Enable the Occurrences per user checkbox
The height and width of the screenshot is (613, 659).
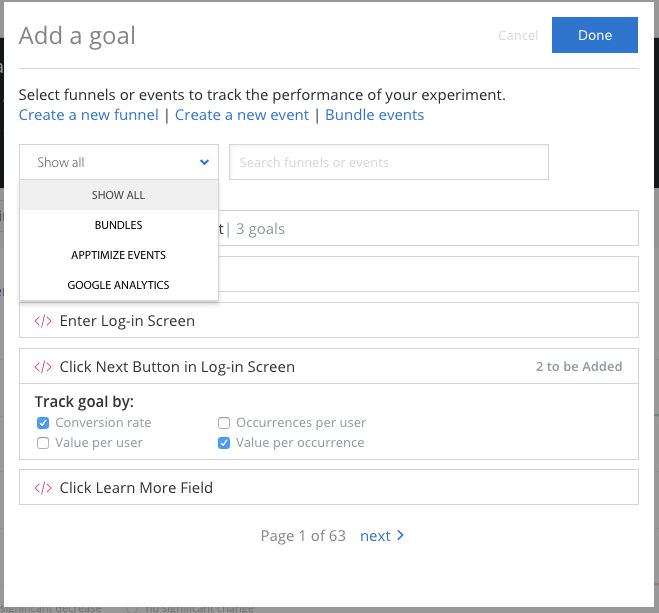point(225,423)
